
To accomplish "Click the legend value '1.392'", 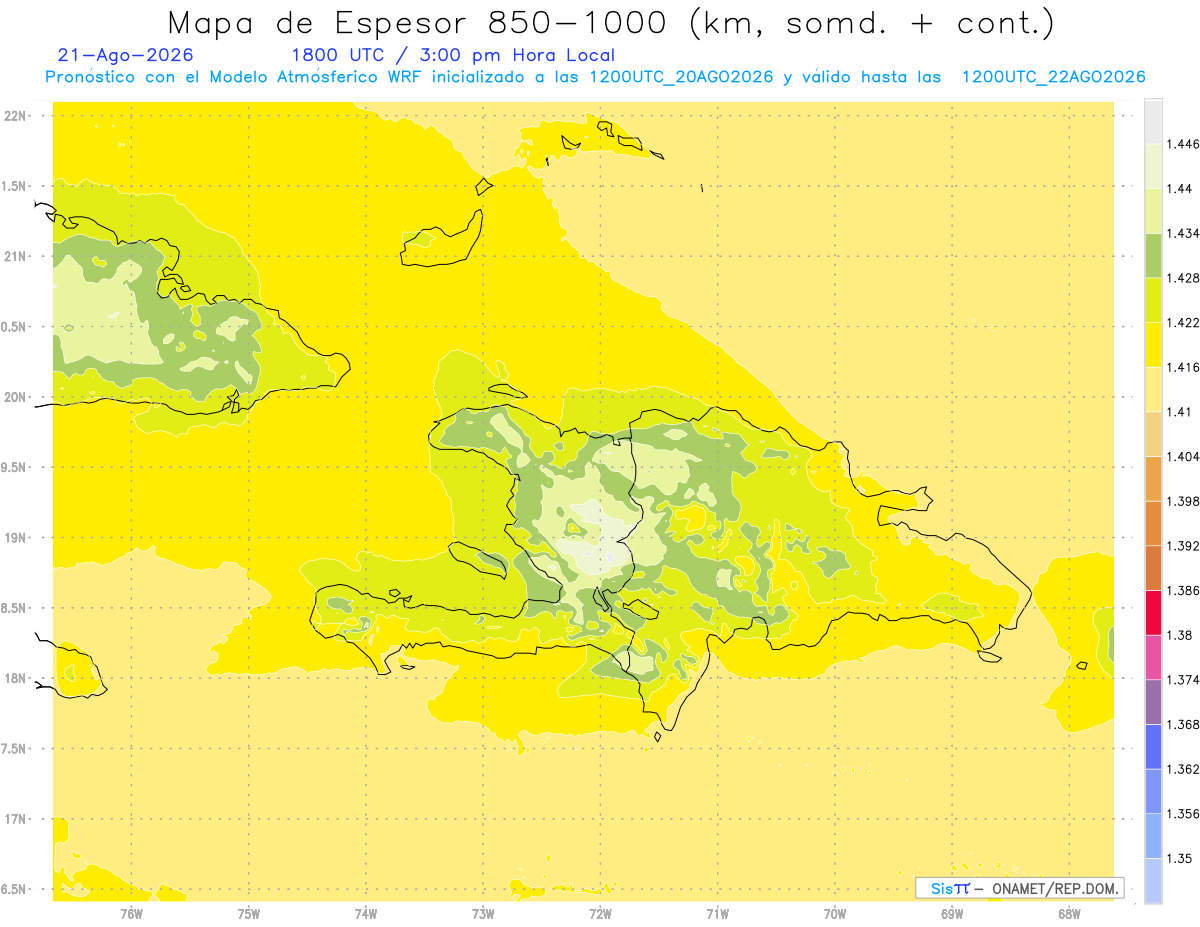I will click(1184, 546).
